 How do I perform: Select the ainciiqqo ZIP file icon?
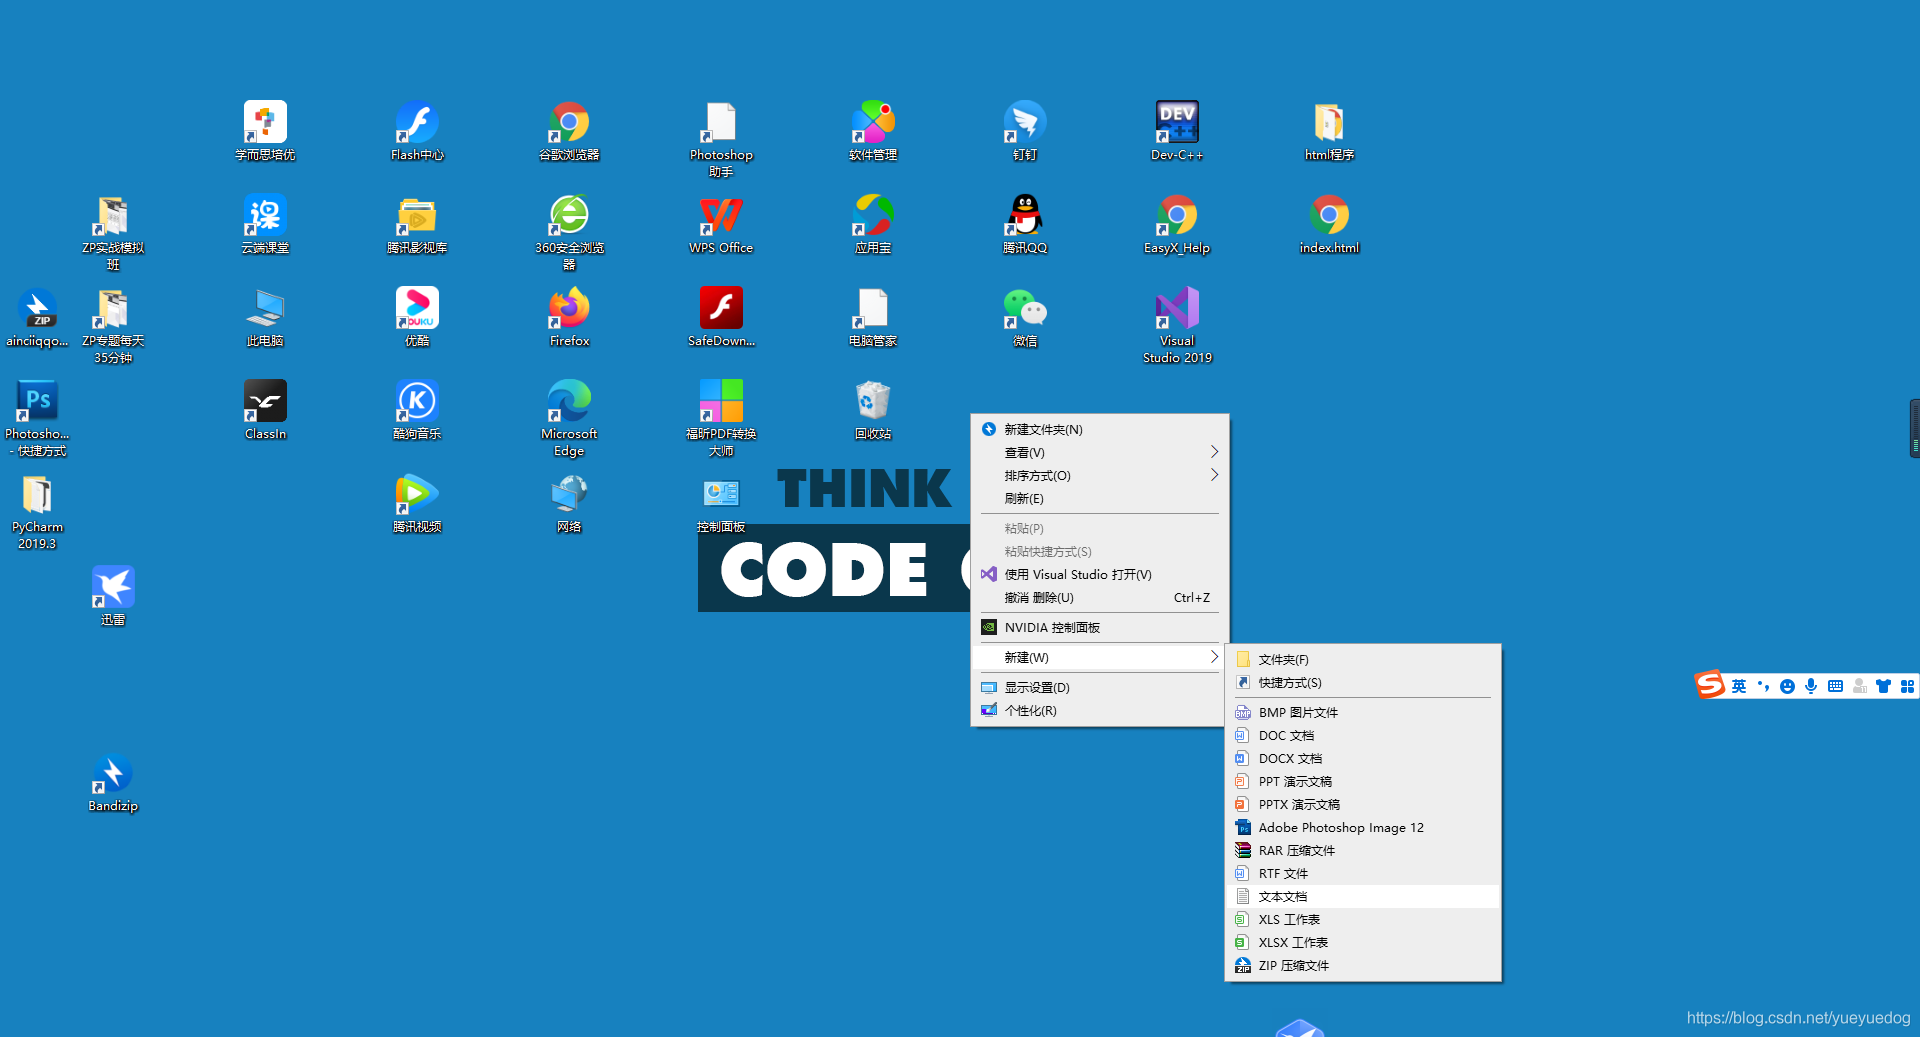[x=37, y=316]
